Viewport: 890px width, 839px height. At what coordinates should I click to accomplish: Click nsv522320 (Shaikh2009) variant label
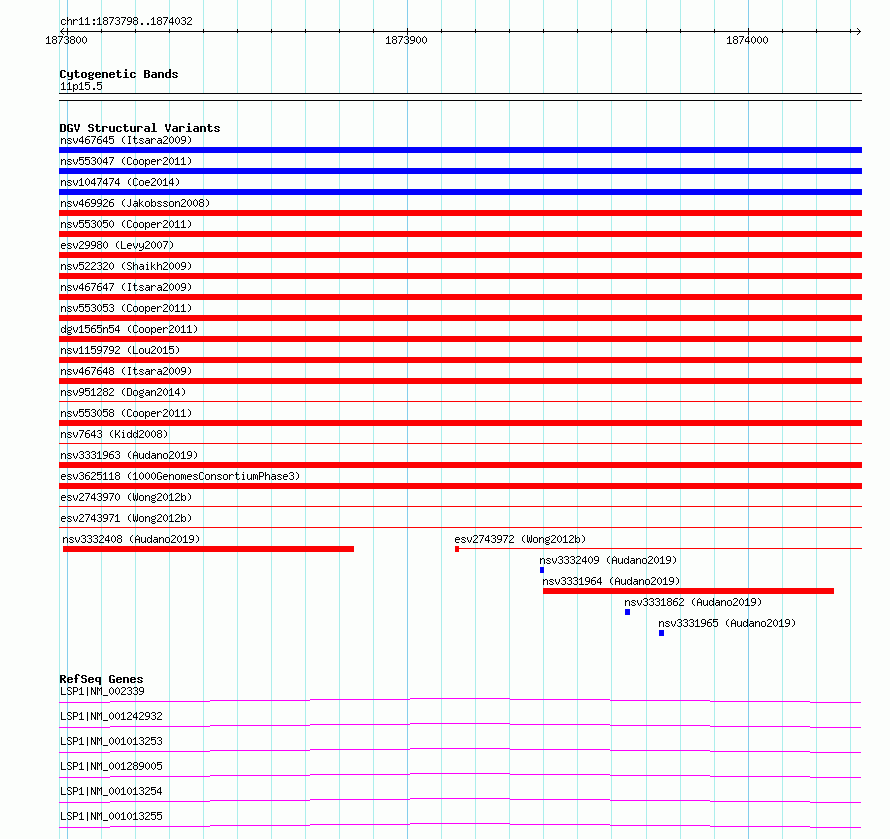pyautogui.click(x=126, y=266)
